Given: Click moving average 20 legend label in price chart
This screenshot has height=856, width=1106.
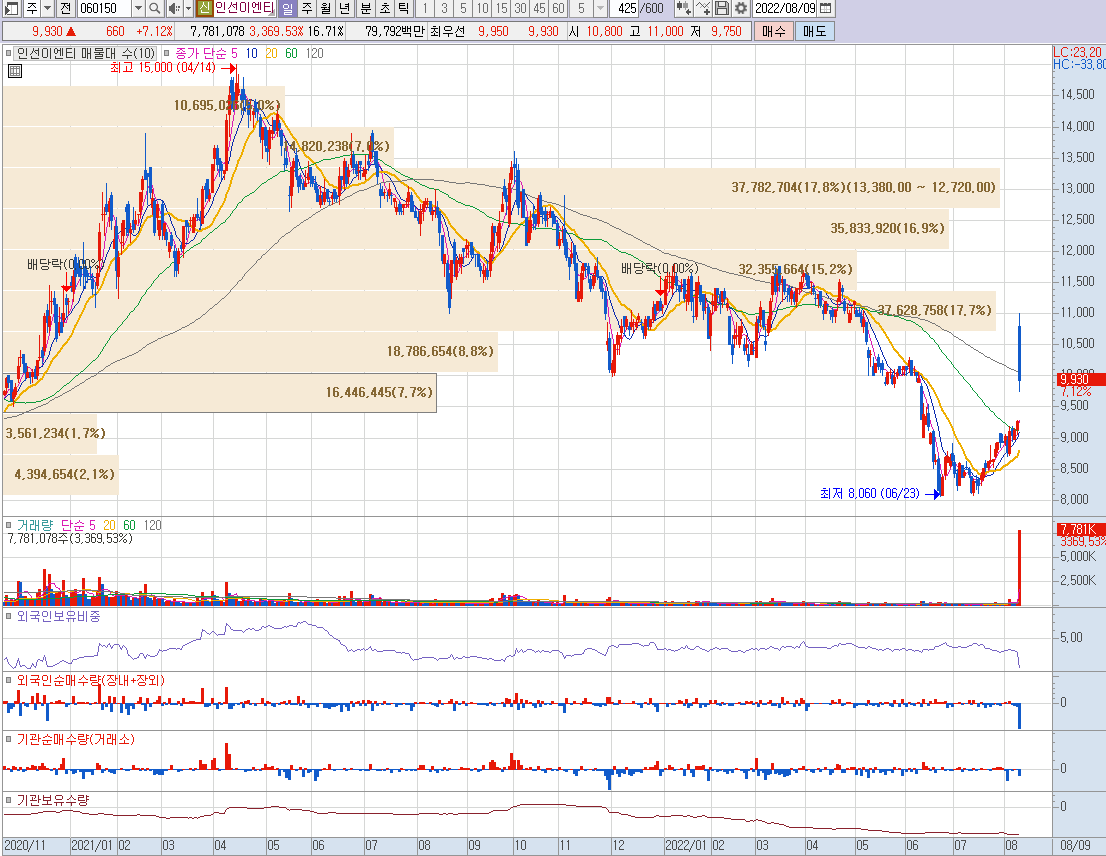Looking at the screenshot, I should pyautogui.click(x=272, y=53).
